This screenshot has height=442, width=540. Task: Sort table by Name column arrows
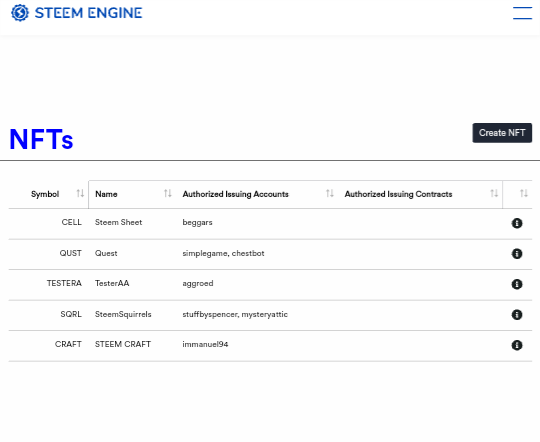pyautogui.click(x=167, y=193)
